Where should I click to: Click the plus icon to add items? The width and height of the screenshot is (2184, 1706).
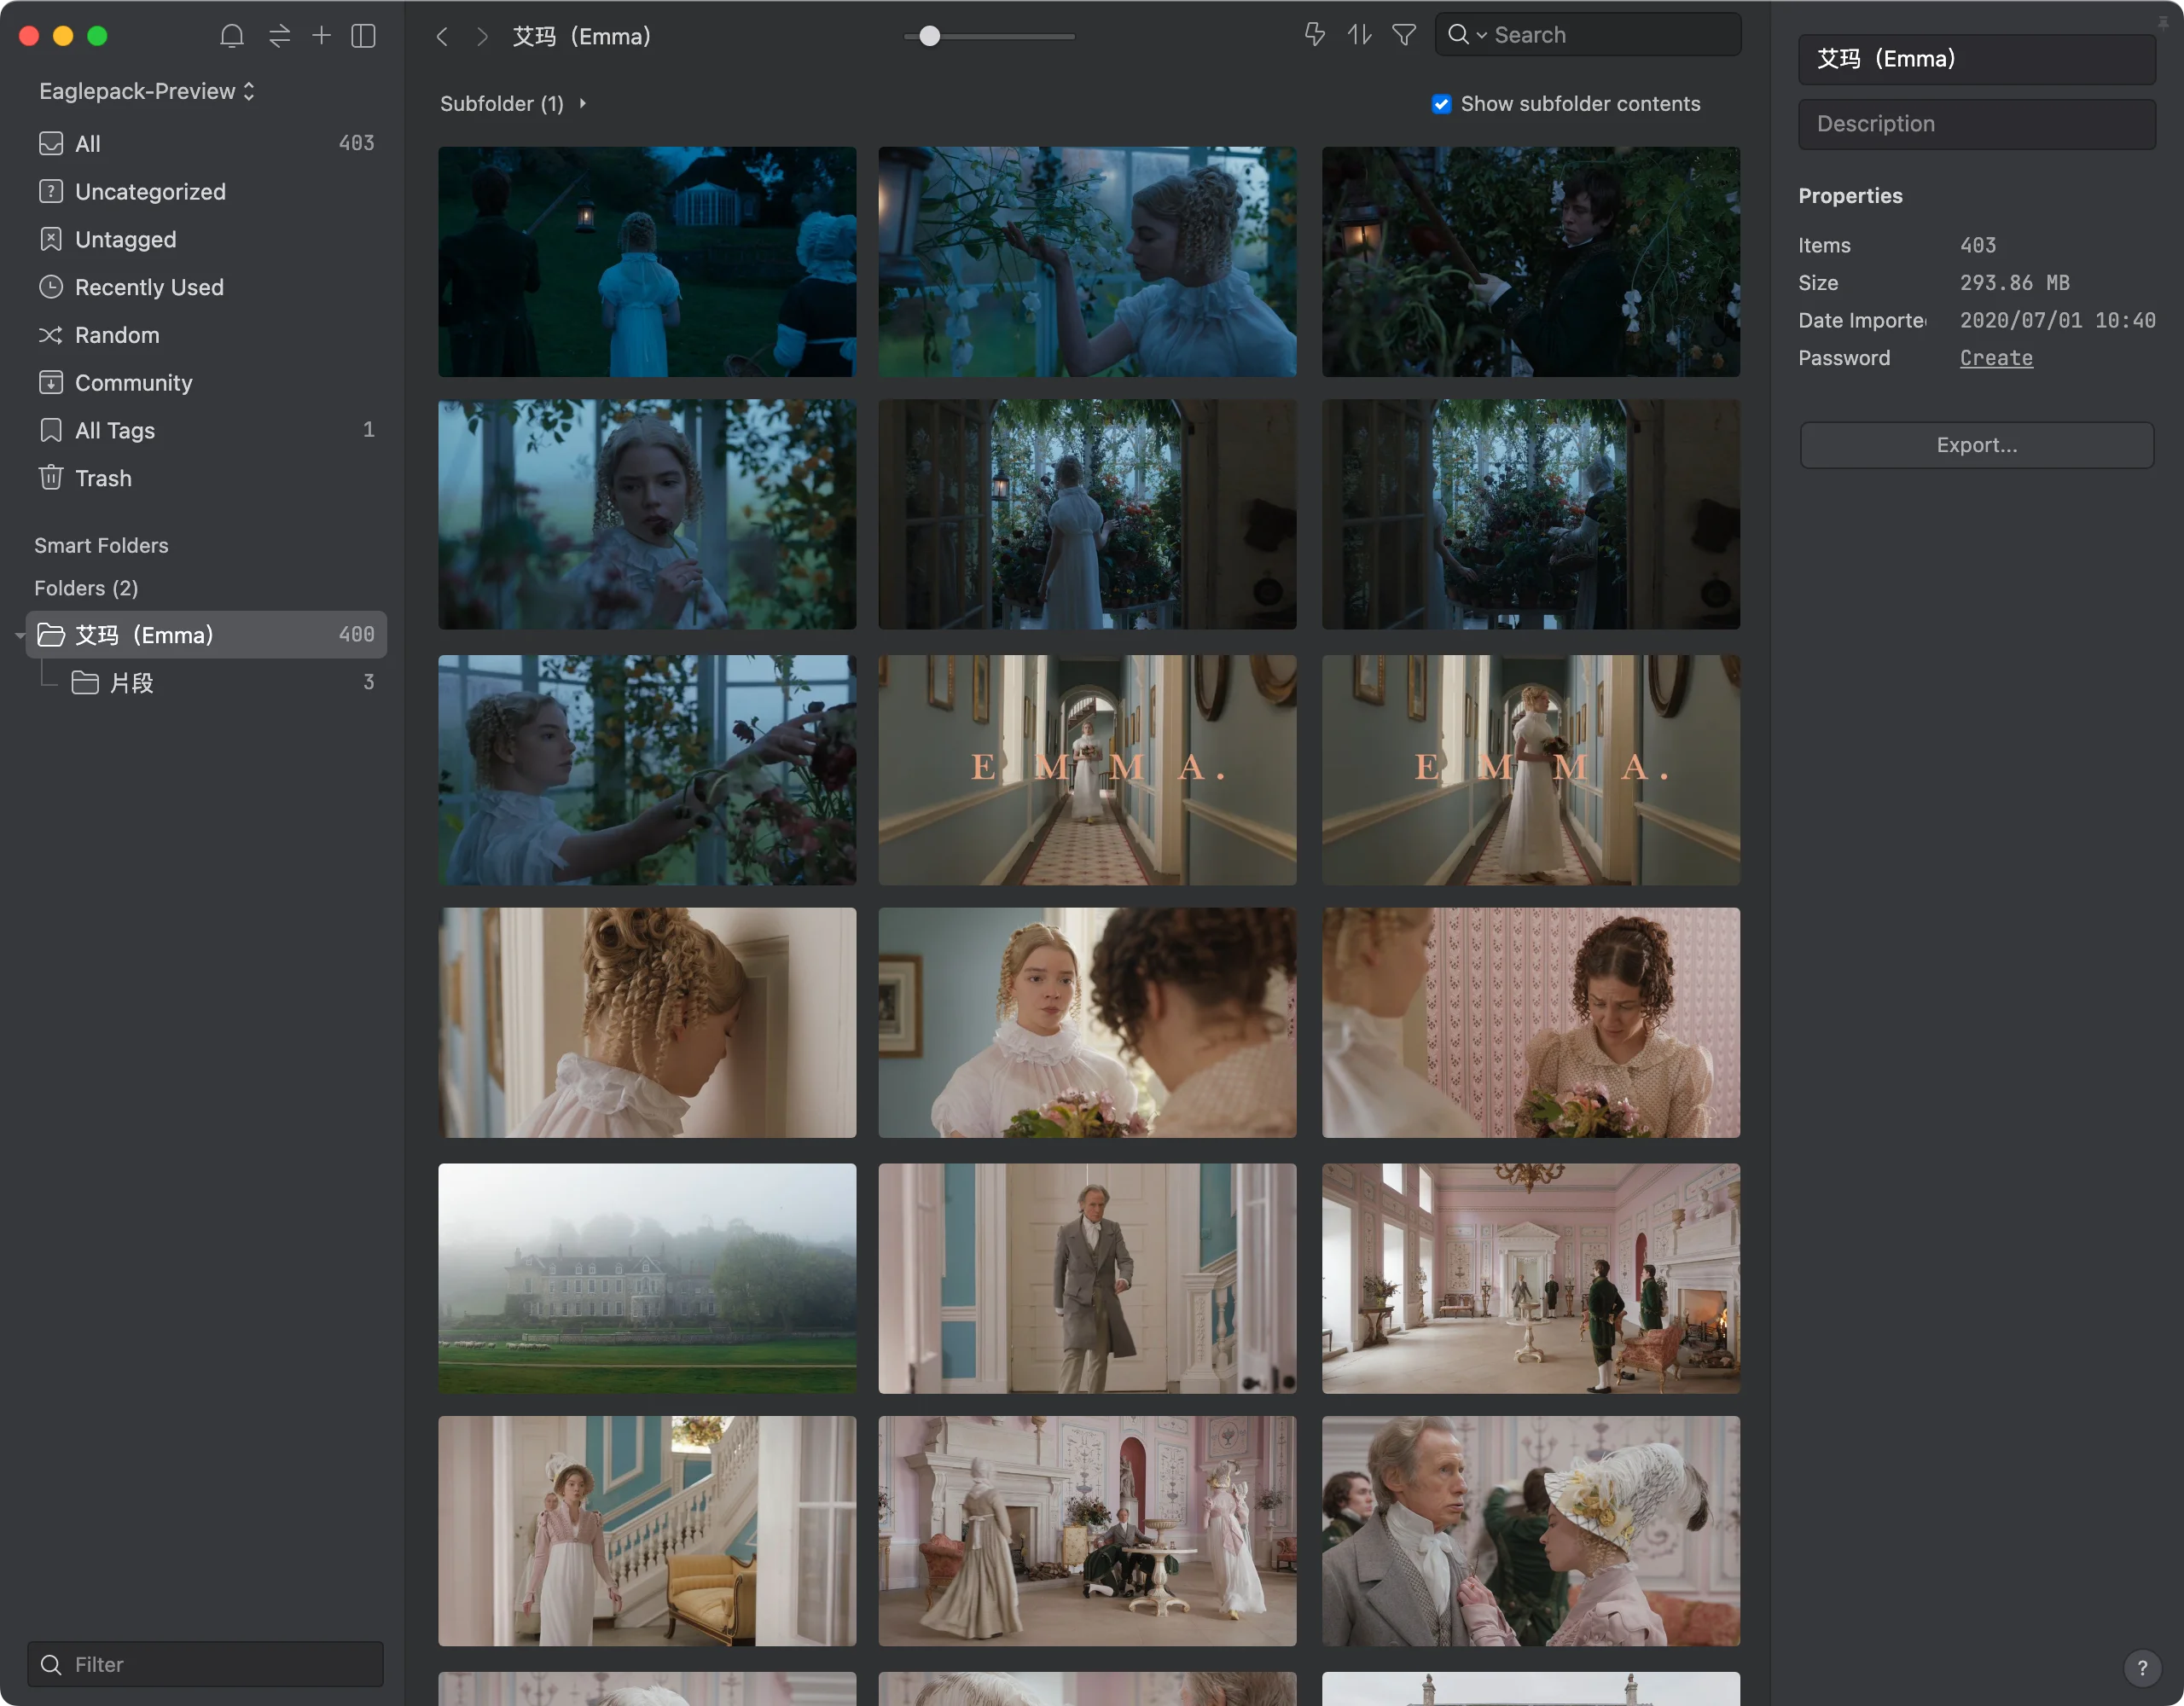point(321,36)
